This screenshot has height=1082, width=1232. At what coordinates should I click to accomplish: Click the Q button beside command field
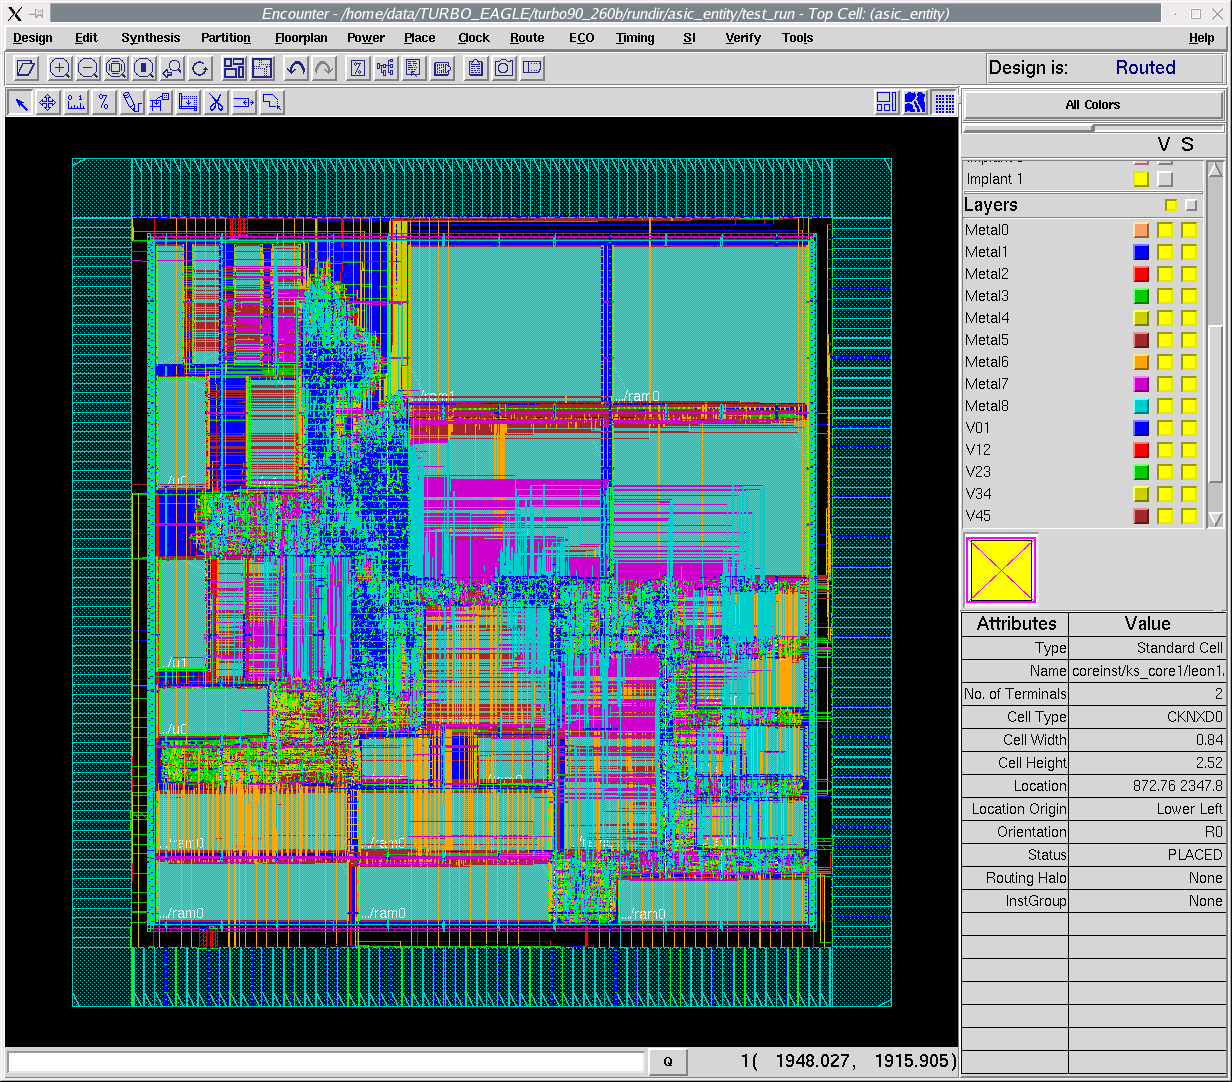tap(669, 1062)
